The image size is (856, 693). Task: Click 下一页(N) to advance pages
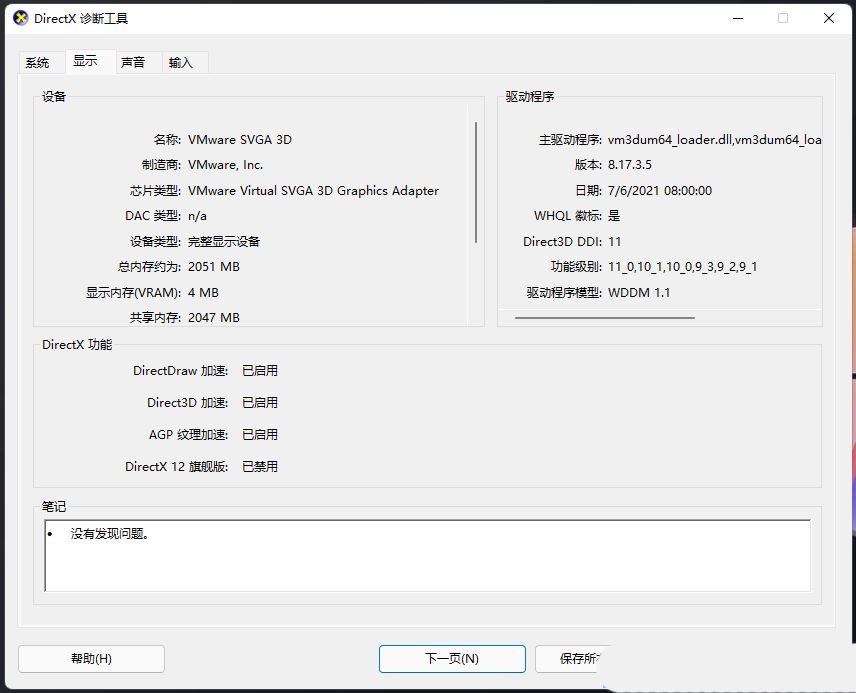[x=452, y=658]
